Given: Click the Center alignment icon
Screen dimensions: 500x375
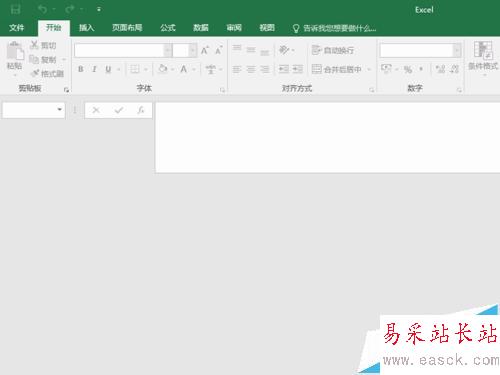Looking at the screenshot, I should click(x=251, y=69).
